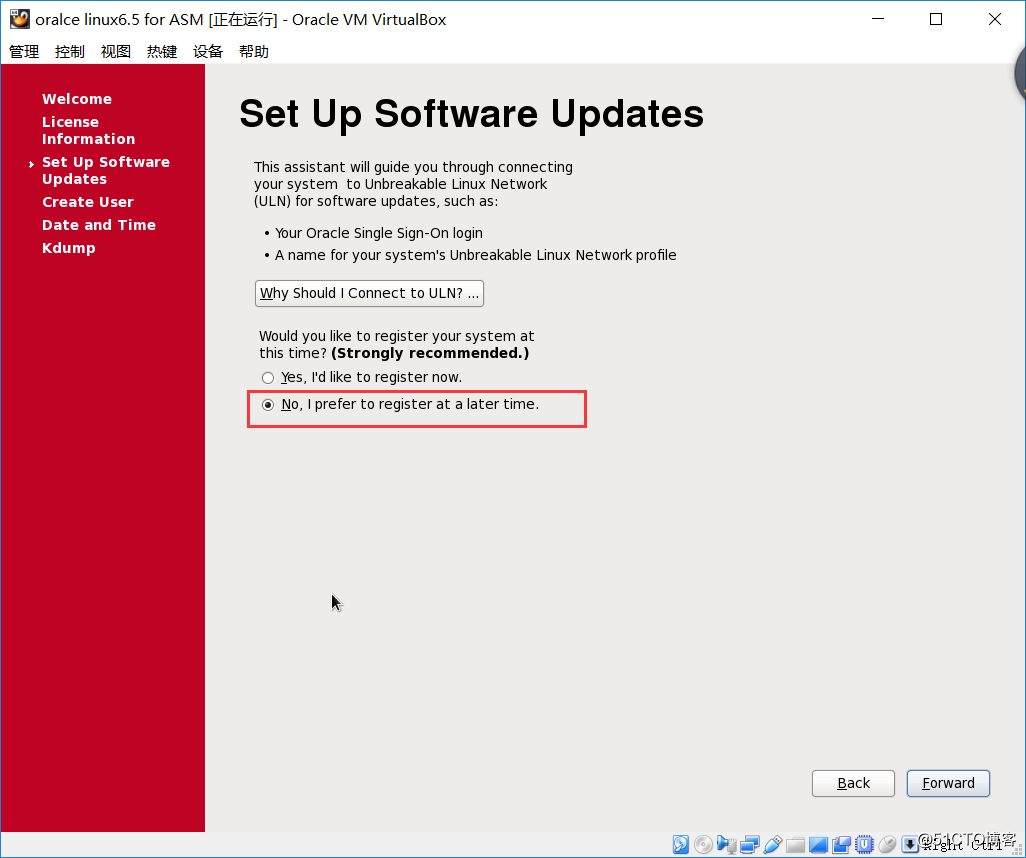Click the CPU virtualization status icon
Viewport: 1026px width, 858px height.
point(864,844)
